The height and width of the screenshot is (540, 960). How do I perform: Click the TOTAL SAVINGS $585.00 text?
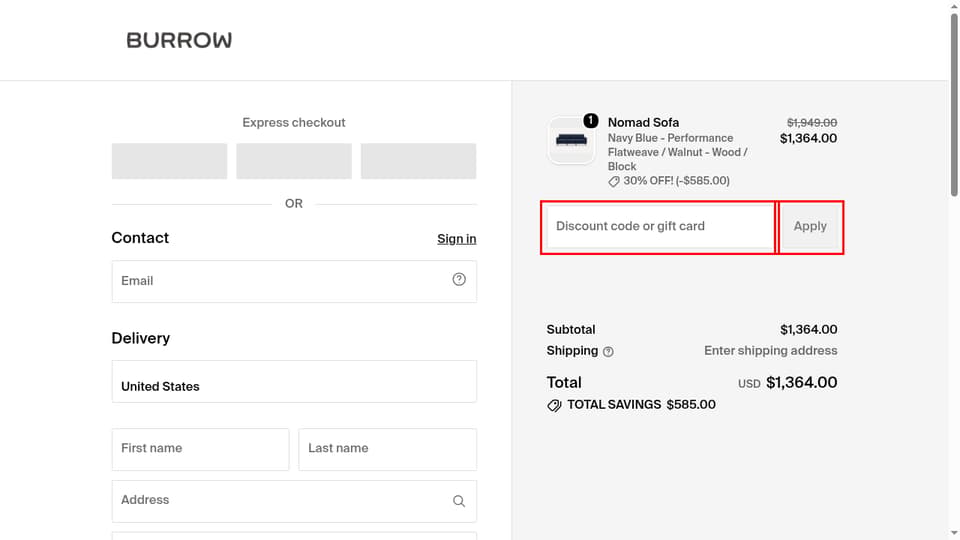(641, 405)
